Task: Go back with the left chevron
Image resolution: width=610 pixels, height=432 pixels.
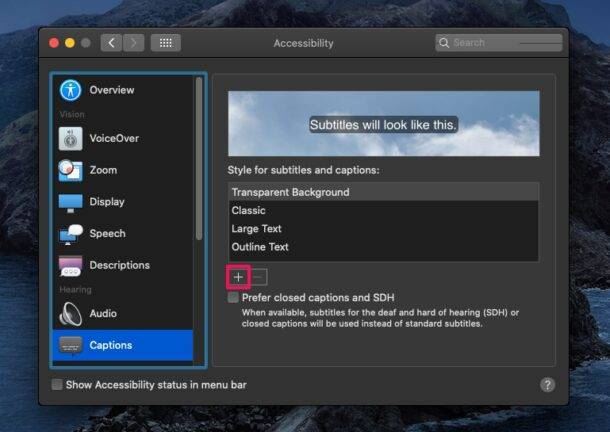Action: pos(111,43)
